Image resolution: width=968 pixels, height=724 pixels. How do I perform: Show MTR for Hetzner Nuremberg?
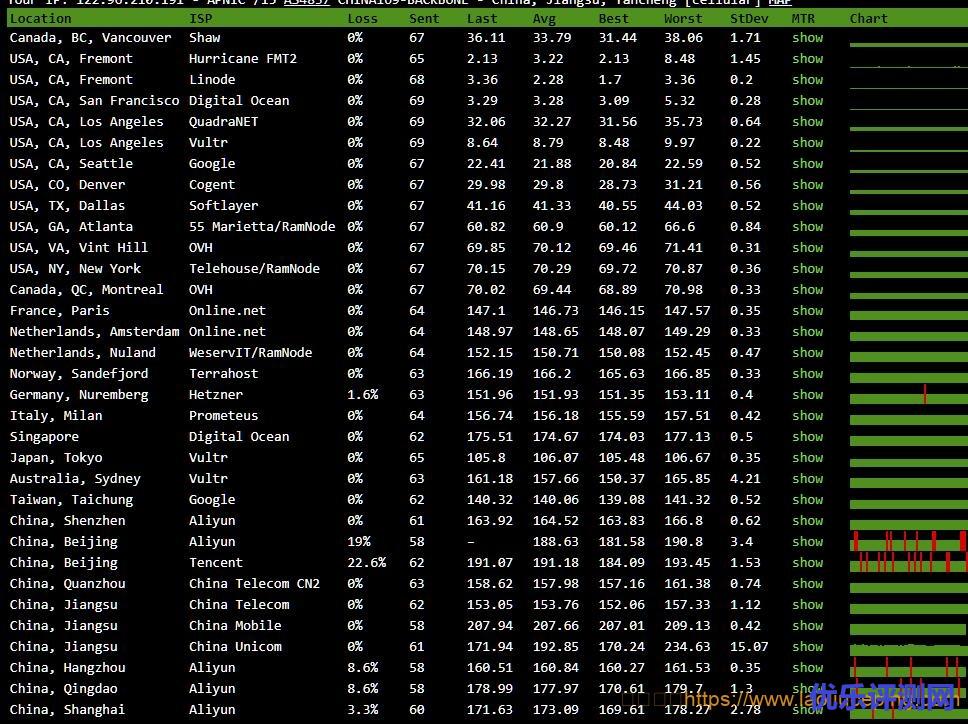807,395
